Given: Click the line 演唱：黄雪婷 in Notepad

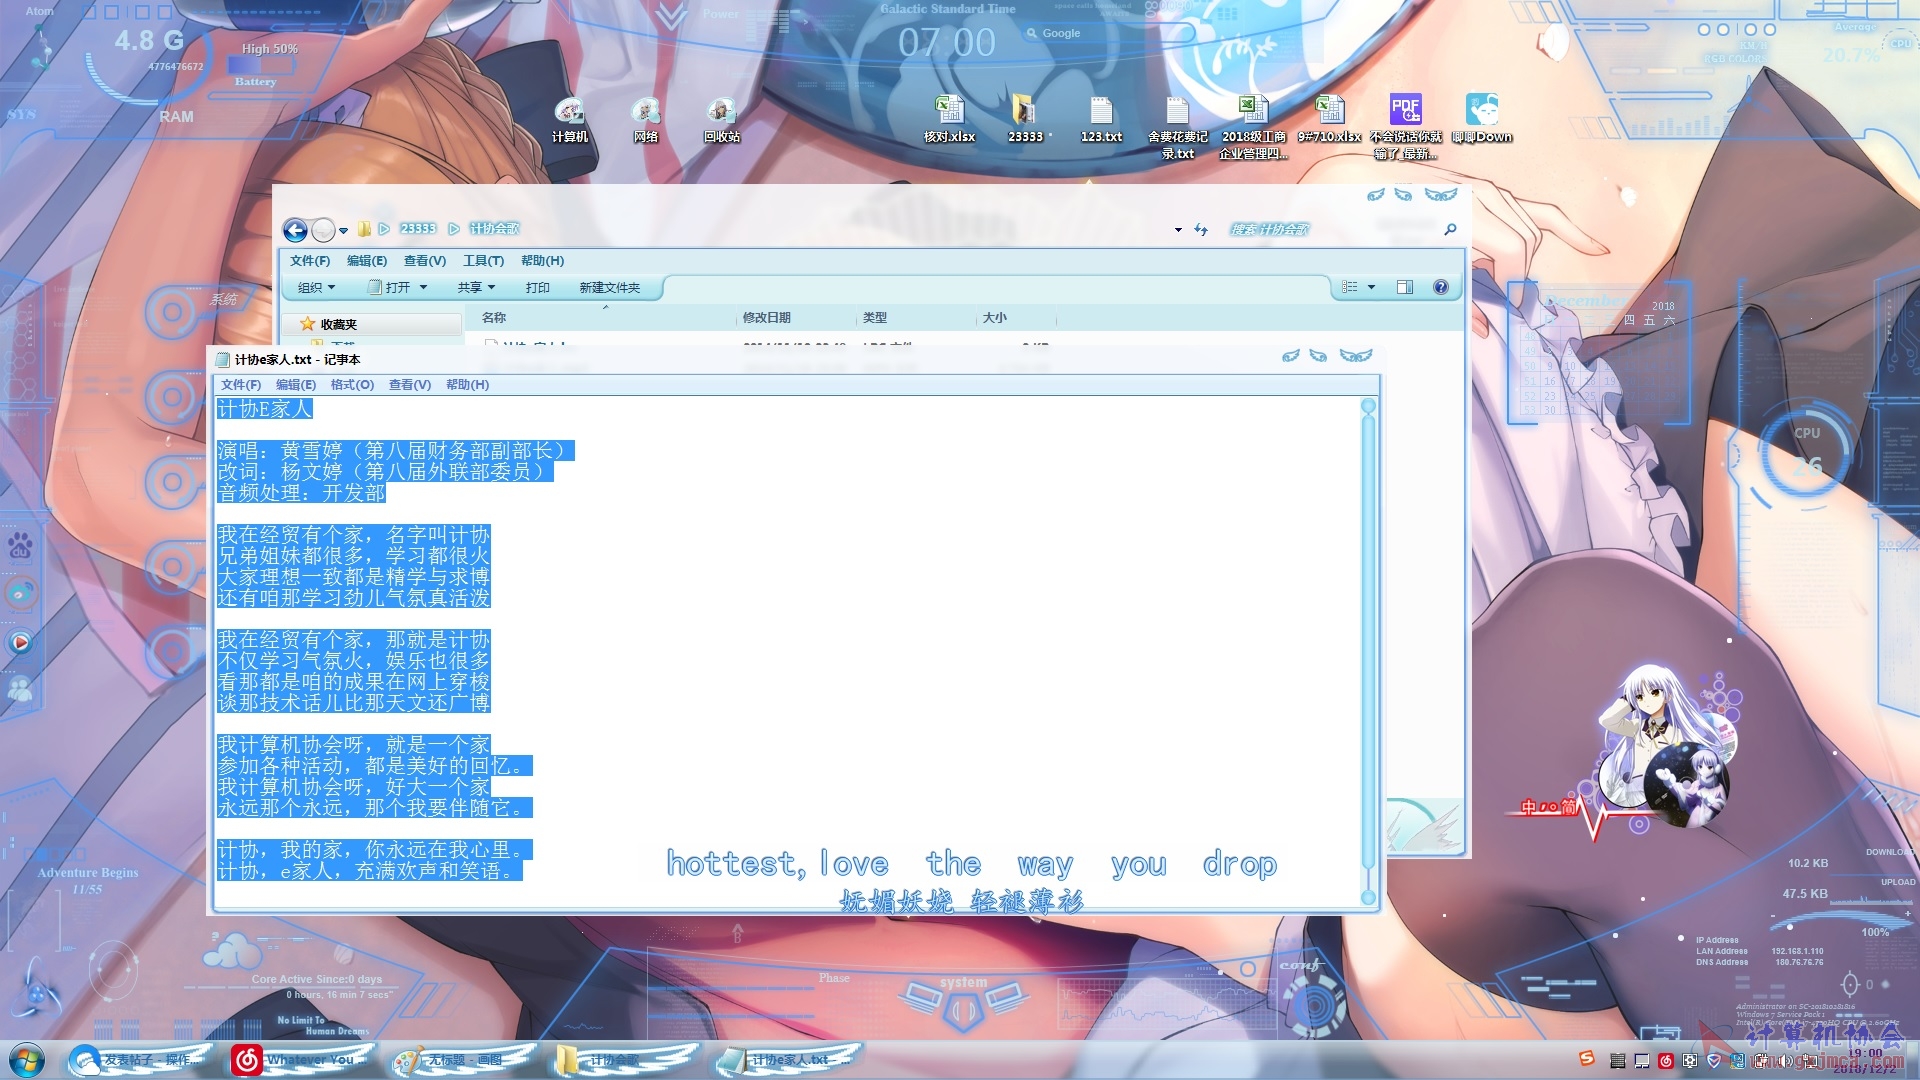Looking at the screenshot, I should 396,451.
